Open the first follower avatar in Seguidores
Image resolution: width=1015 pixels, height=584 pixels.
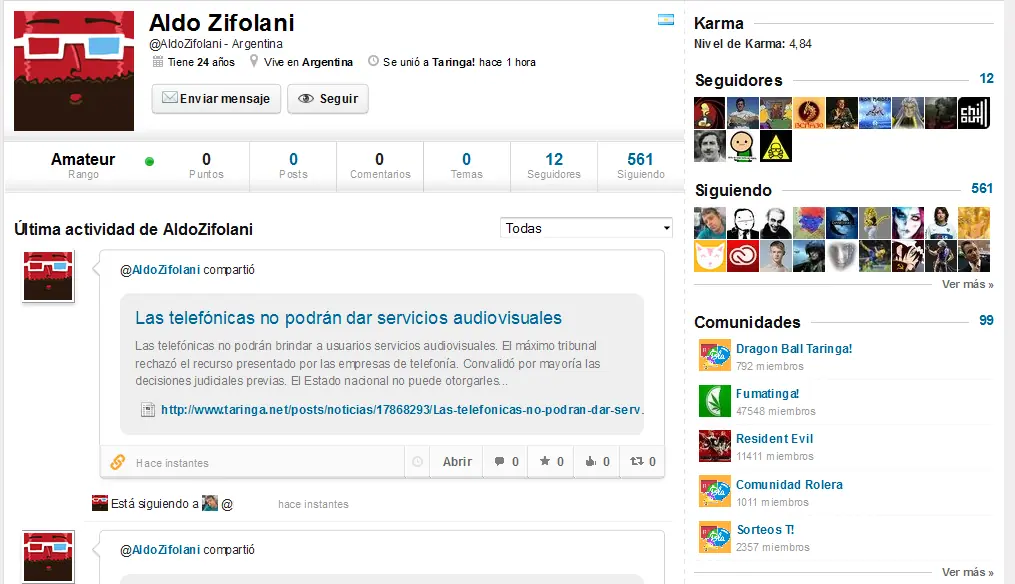[709, 113]
